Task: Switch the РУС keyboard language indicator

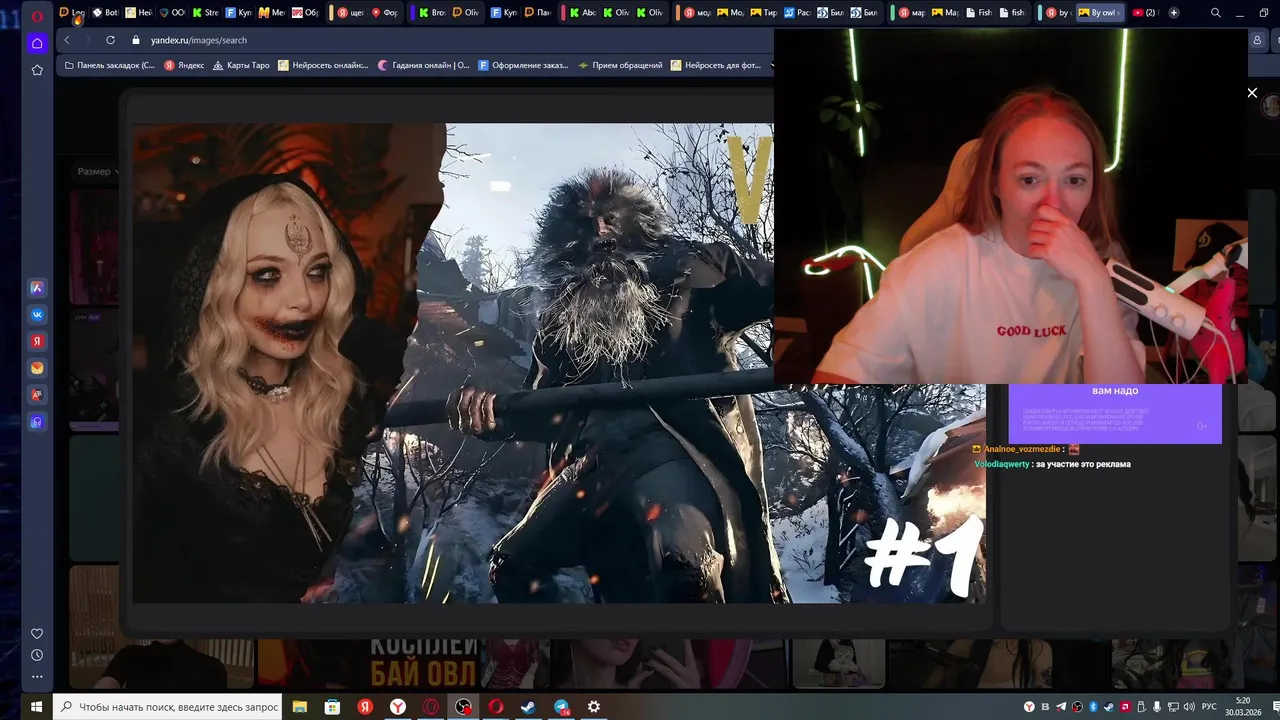Action: pyautogui.click(x=1208, y=707)
